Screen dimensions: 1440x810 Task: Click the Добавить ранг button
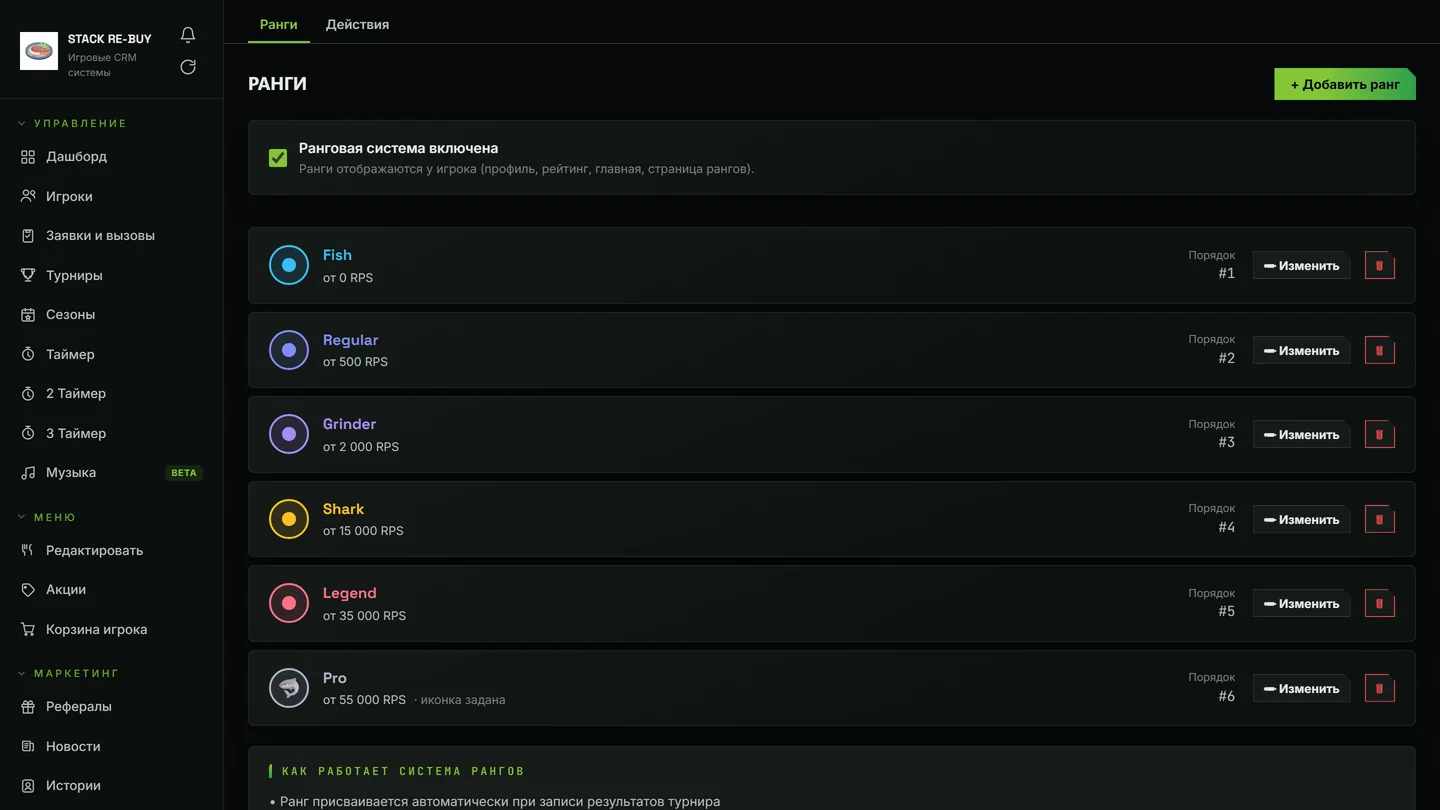pos(1345,84)
